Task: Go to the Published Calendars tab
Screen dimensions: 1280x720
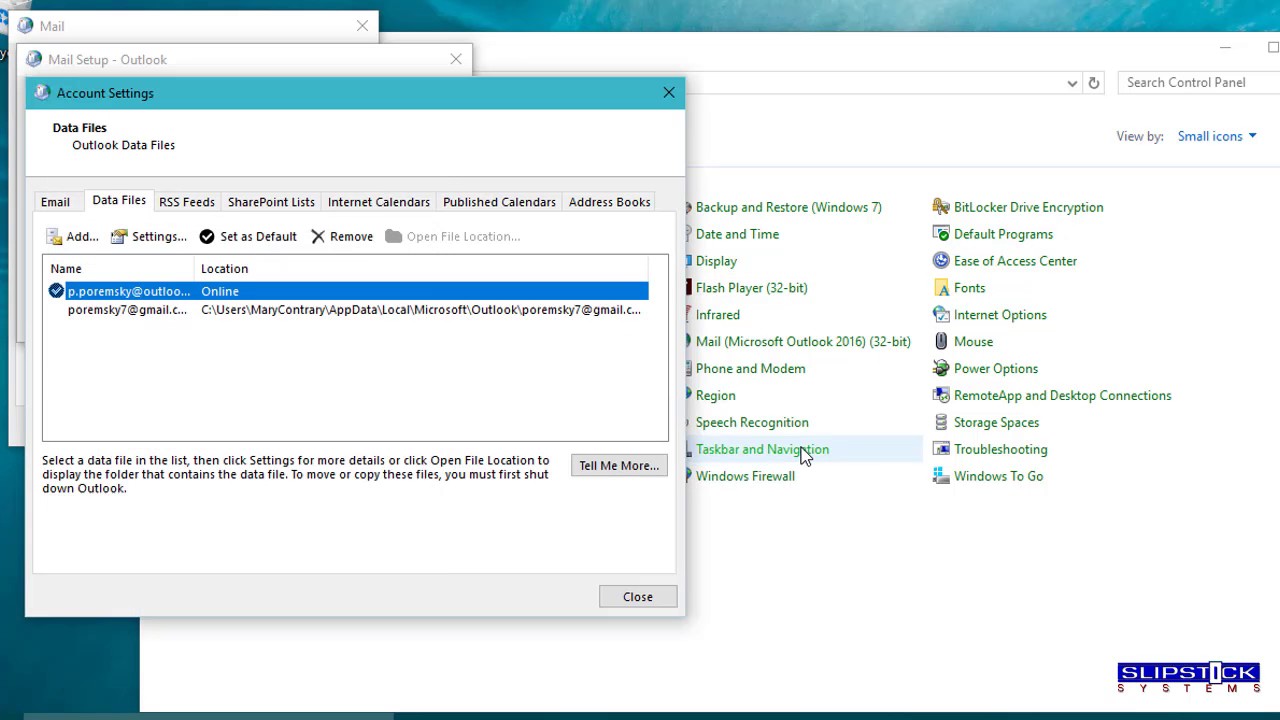Action: tap(499, 202)
